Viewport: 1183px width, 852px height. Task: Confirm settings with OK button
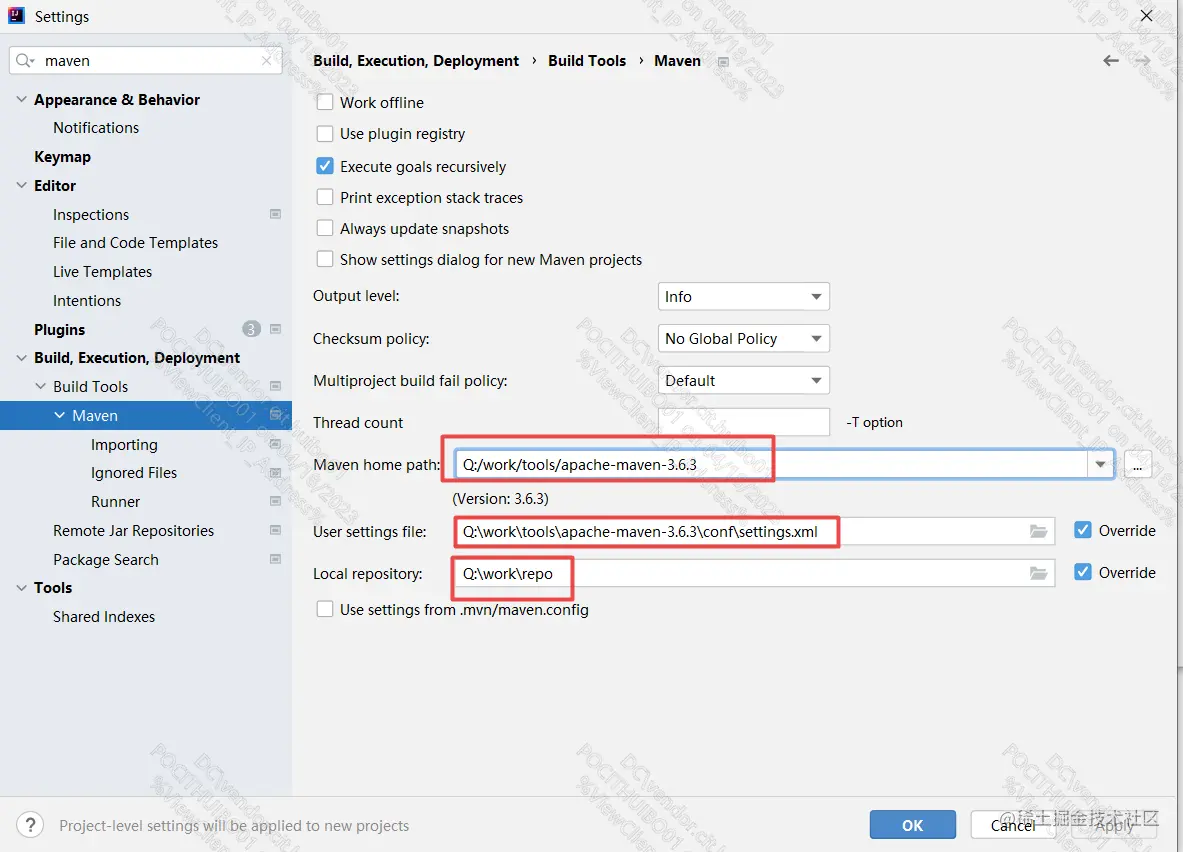pos(912,825)
